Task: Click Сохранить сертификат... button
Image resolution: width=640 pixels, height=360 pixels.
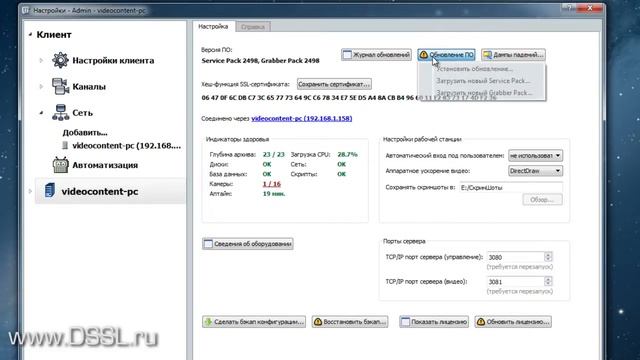Action: tap(334, 84)
